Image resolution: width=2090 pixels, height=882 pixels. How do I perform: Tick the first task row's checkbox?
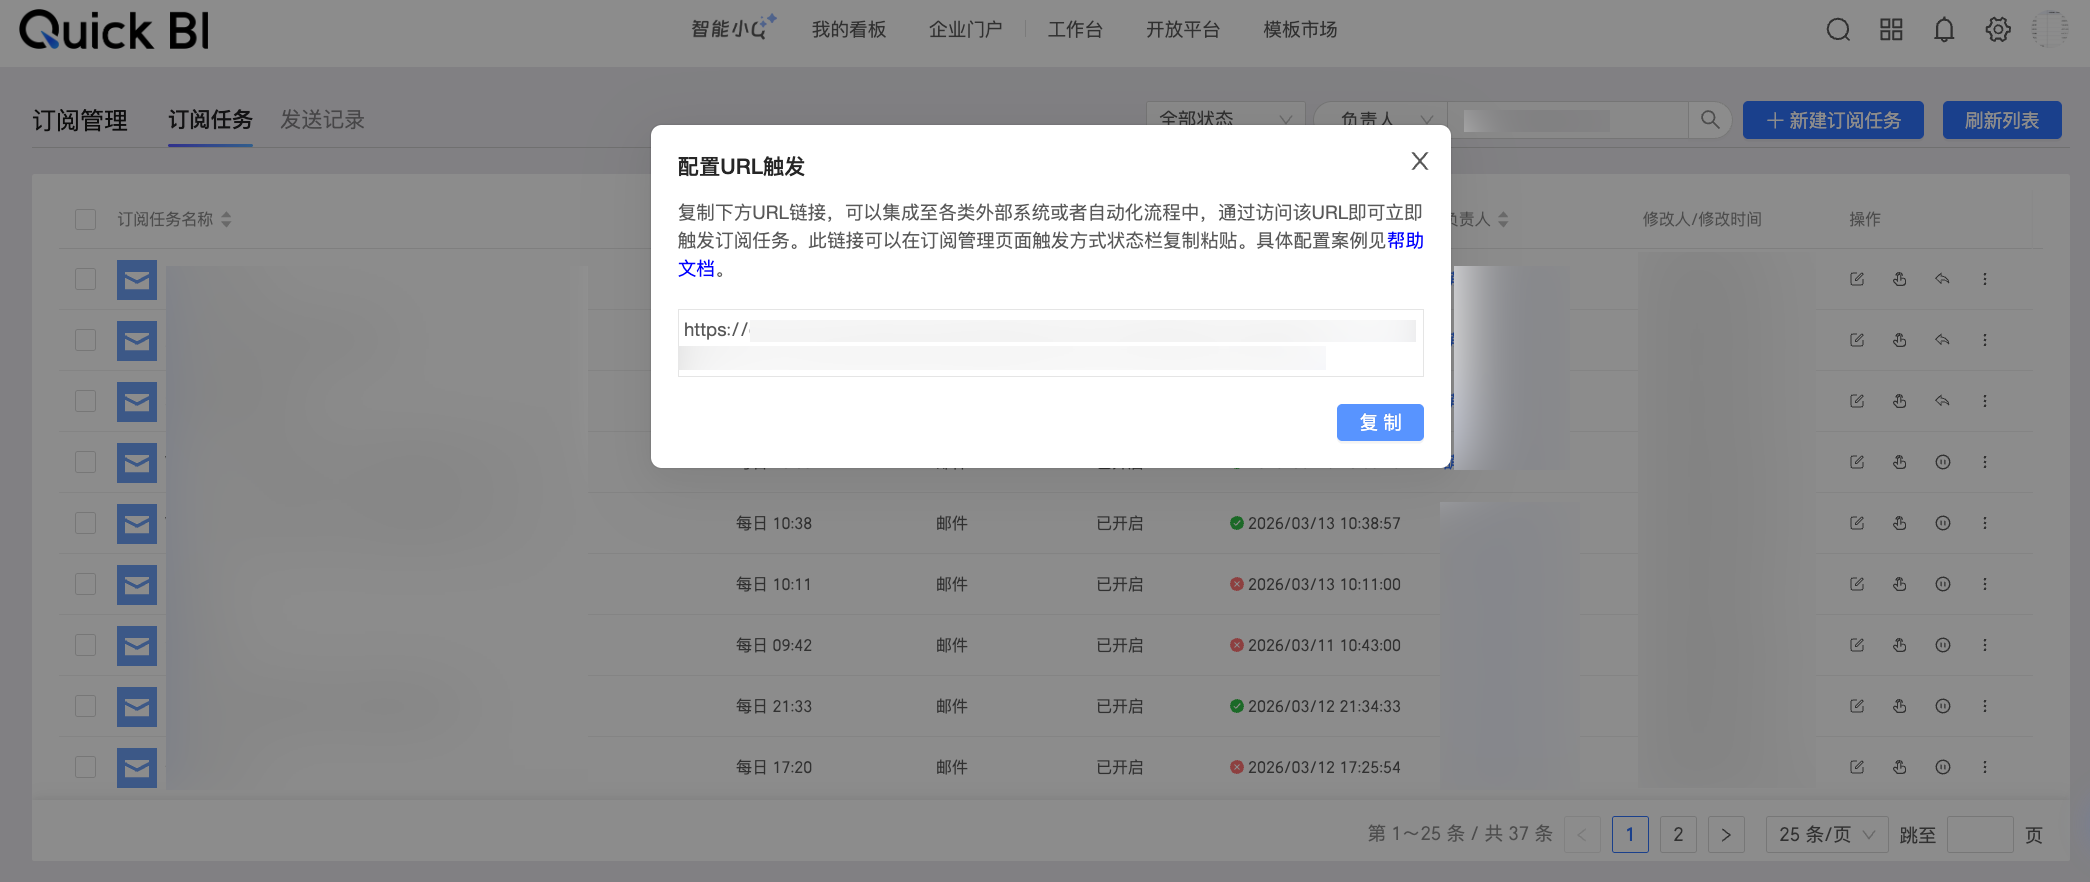click(86, 279)
